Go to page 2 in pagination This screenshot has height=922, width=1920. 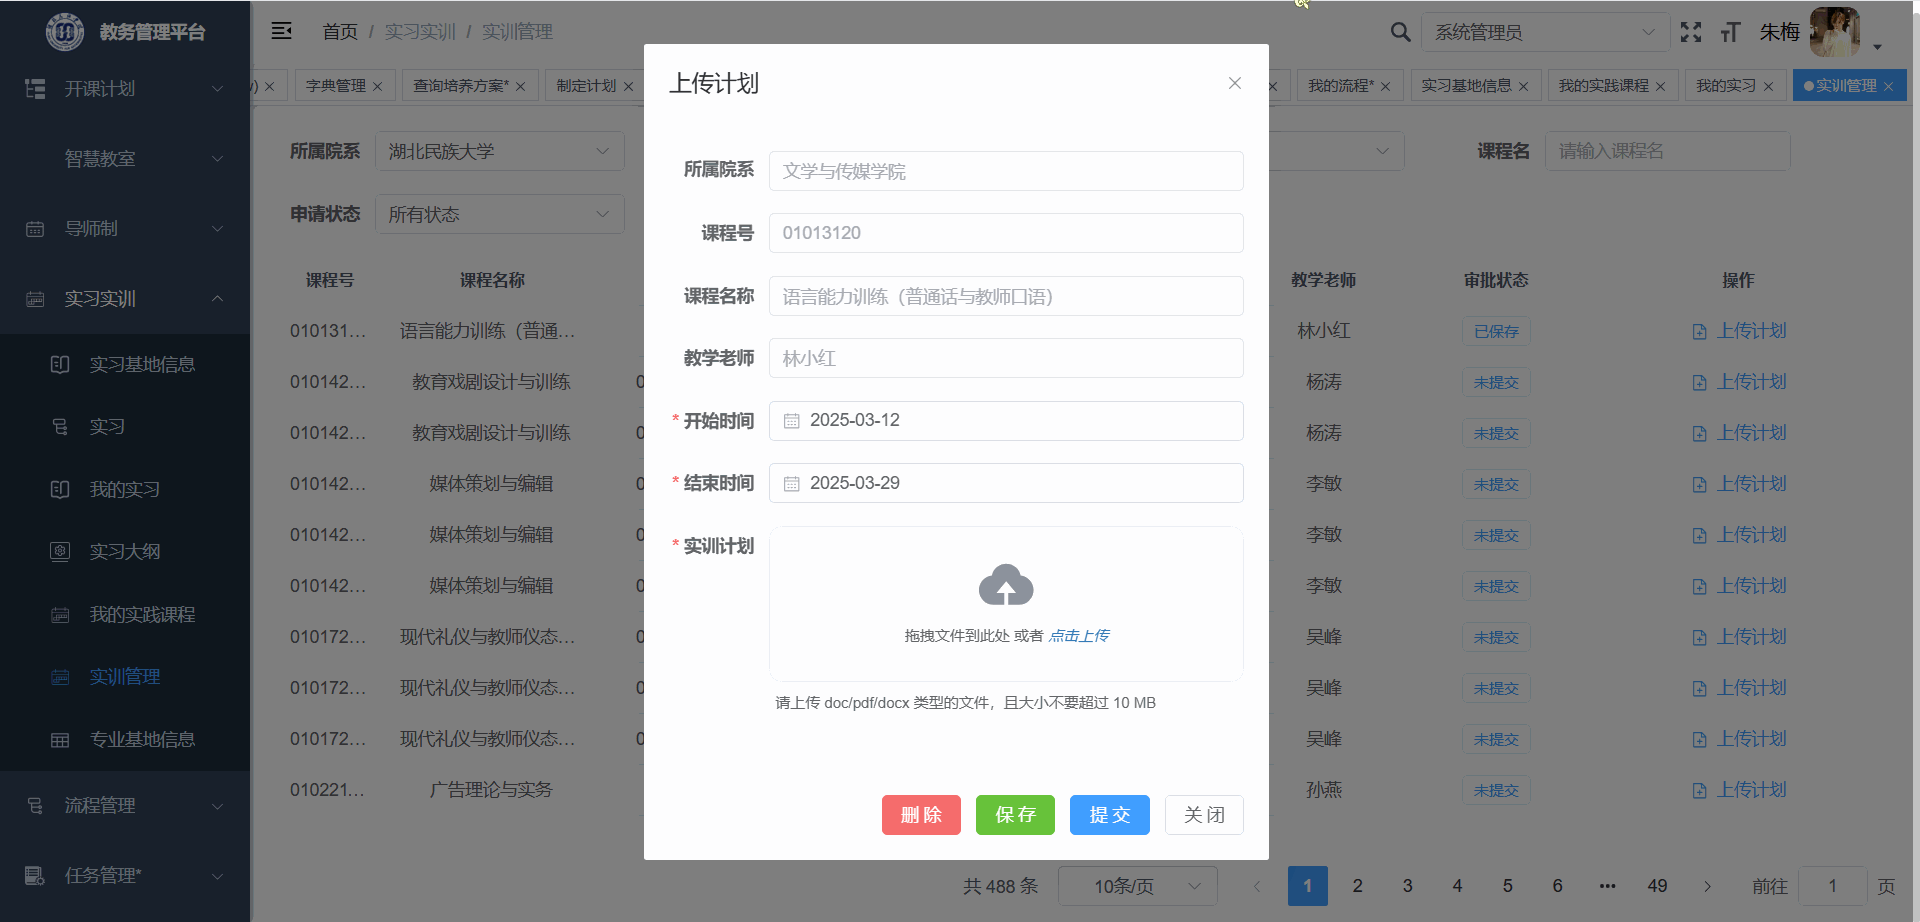click(x=1357, y=886)
